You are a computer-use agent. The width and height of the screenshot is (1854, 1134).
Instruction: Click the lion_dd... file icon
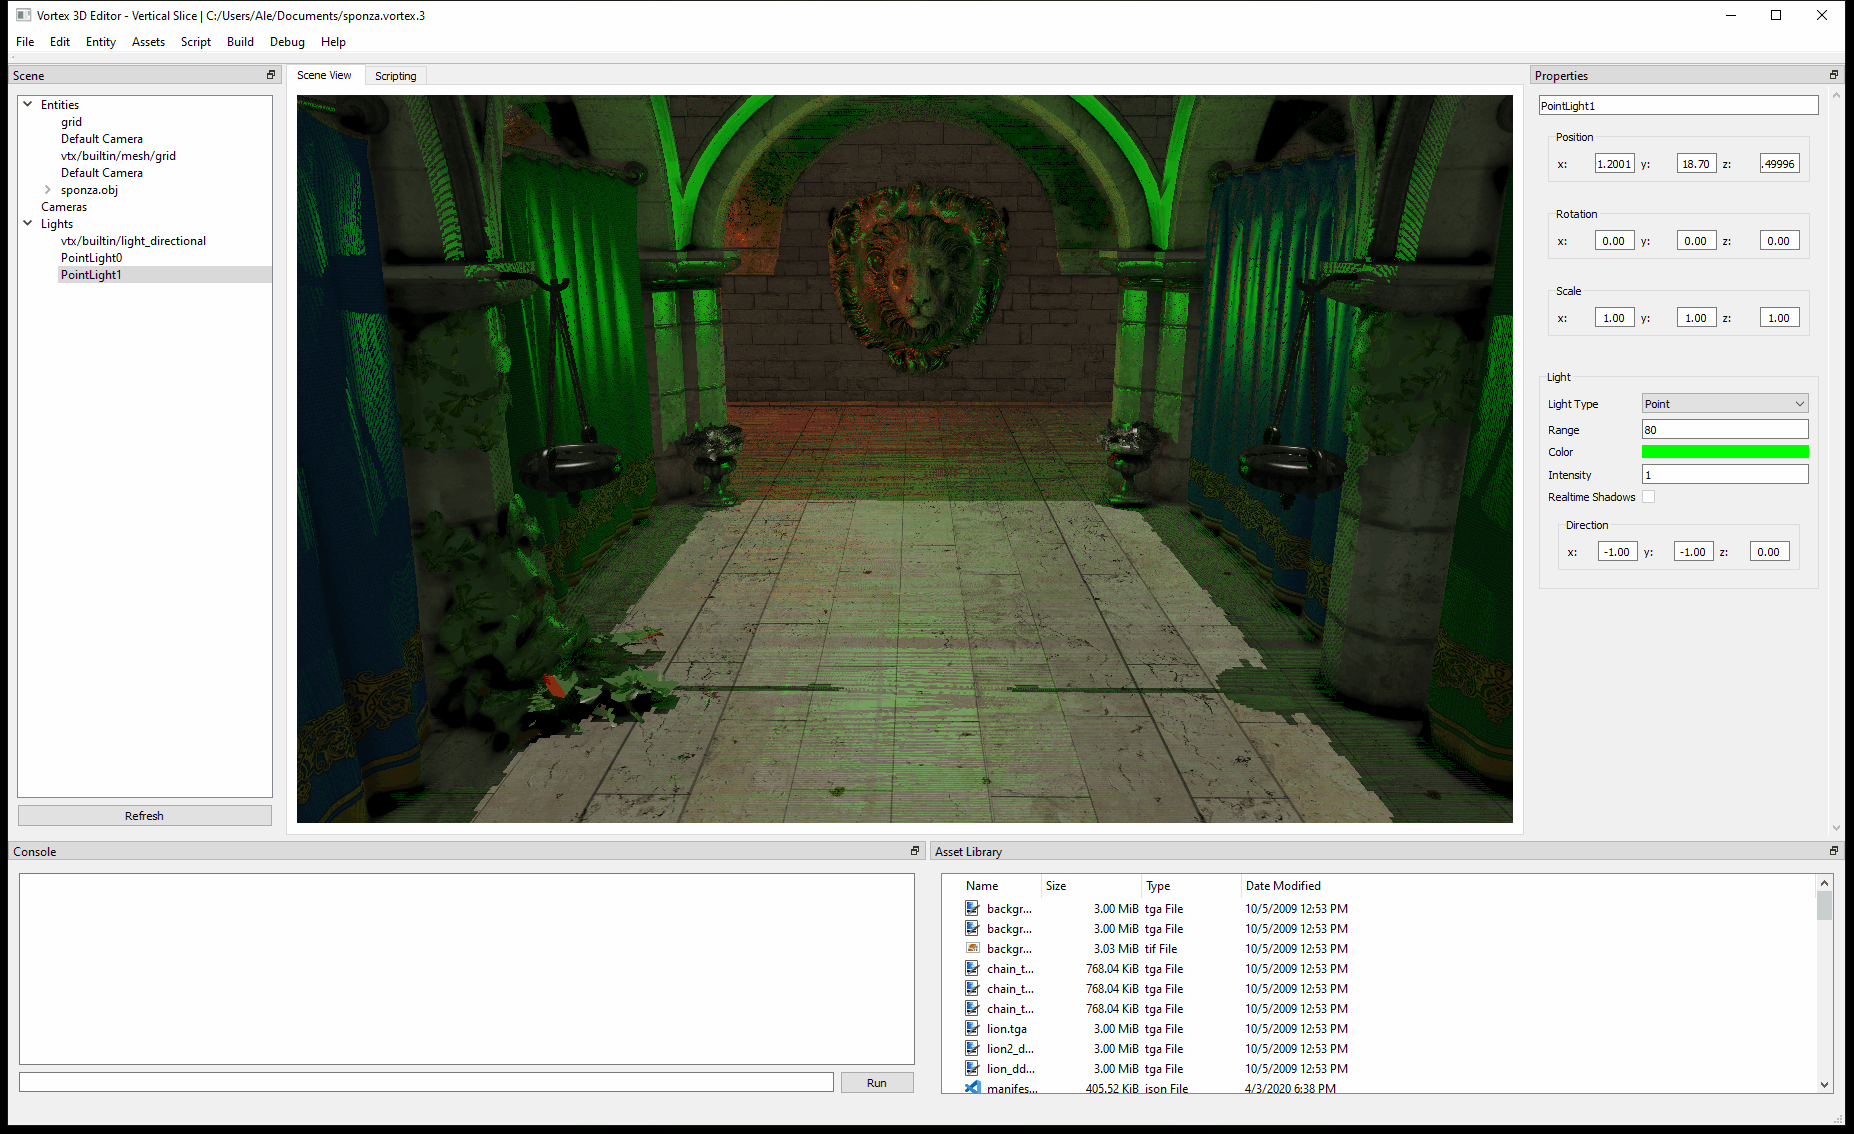(972, 1068)
